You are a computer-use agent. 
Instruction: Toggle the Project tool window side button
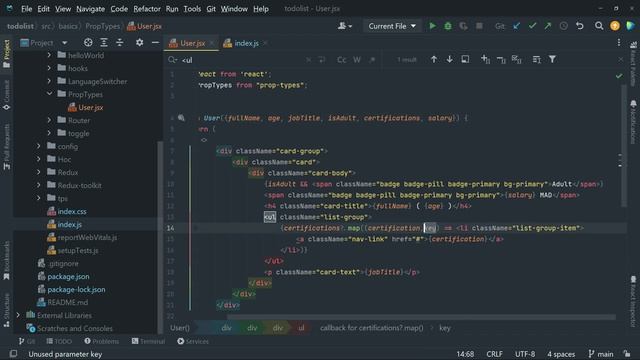point(7,54)
